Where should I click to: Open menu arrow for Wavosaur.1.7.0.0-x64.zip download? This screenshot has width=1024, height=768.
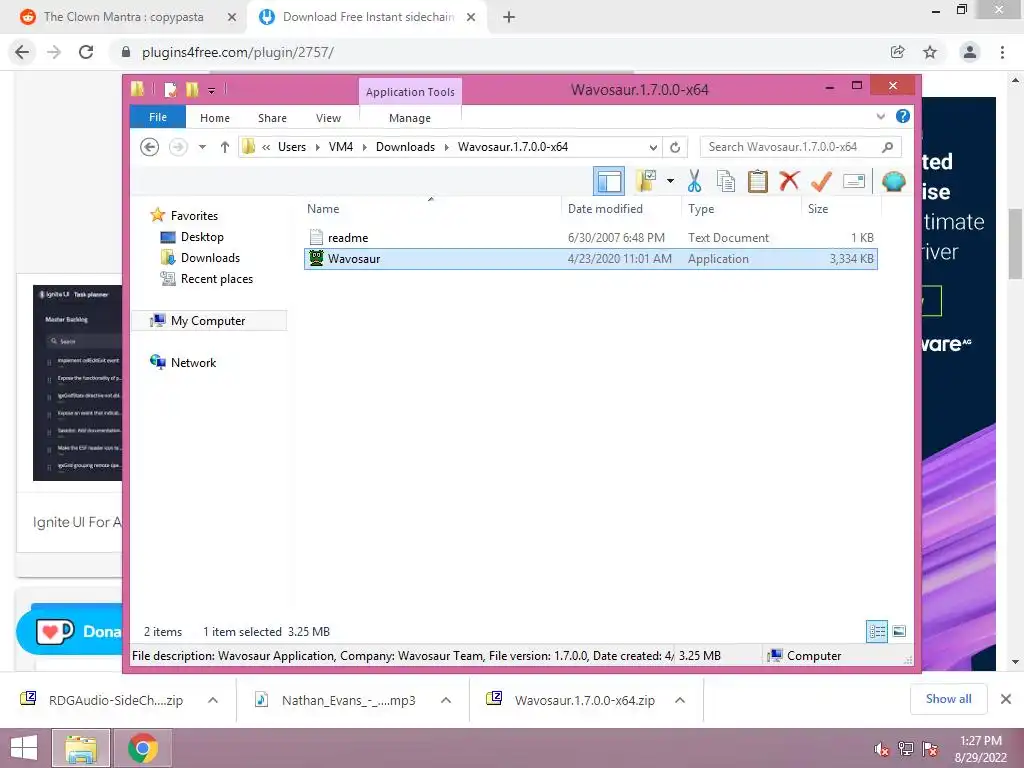point(680,700)
